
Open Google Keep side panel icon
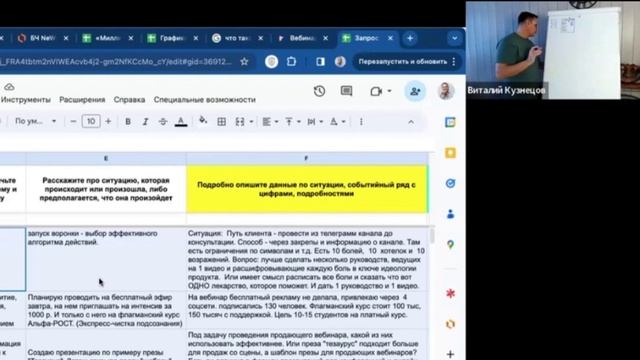tap(450, 153)
